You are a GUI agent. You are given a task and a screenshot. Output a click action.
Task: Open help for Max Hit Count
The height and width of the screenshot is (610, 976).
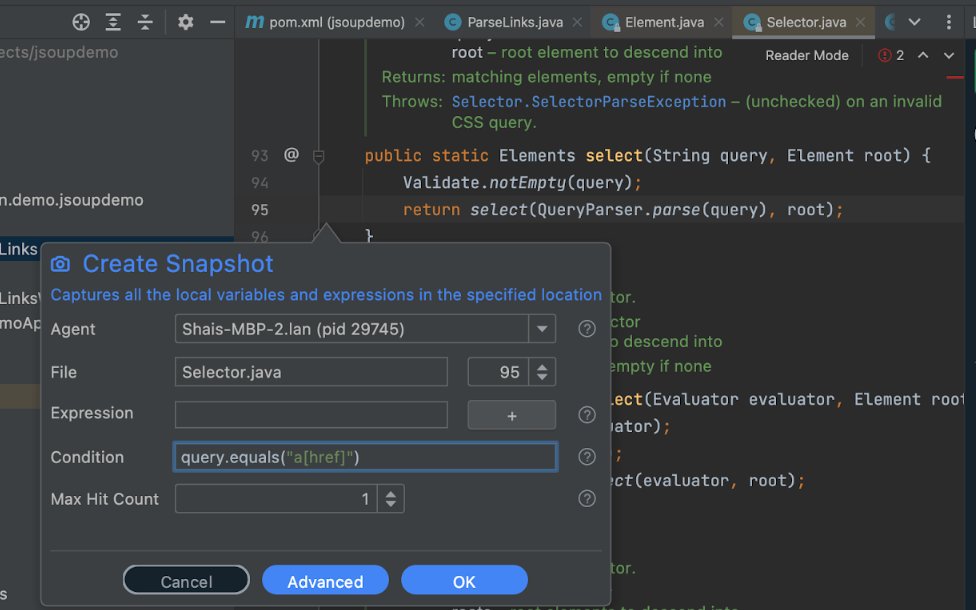pyautogui.click(x=586, y=499)
